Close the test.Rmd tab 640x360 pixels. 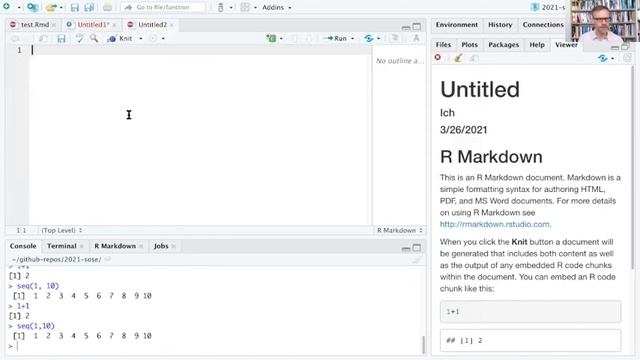click(x=54, y=25)
